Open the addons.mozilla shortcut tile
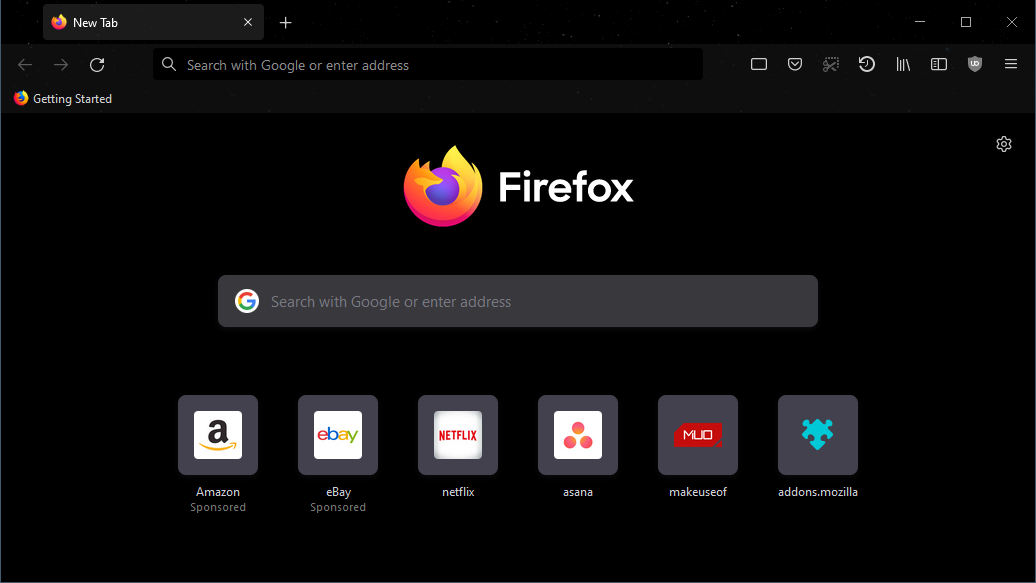Image resolution: width=1036 pixels, height=583 pixels. pos(818,435)
